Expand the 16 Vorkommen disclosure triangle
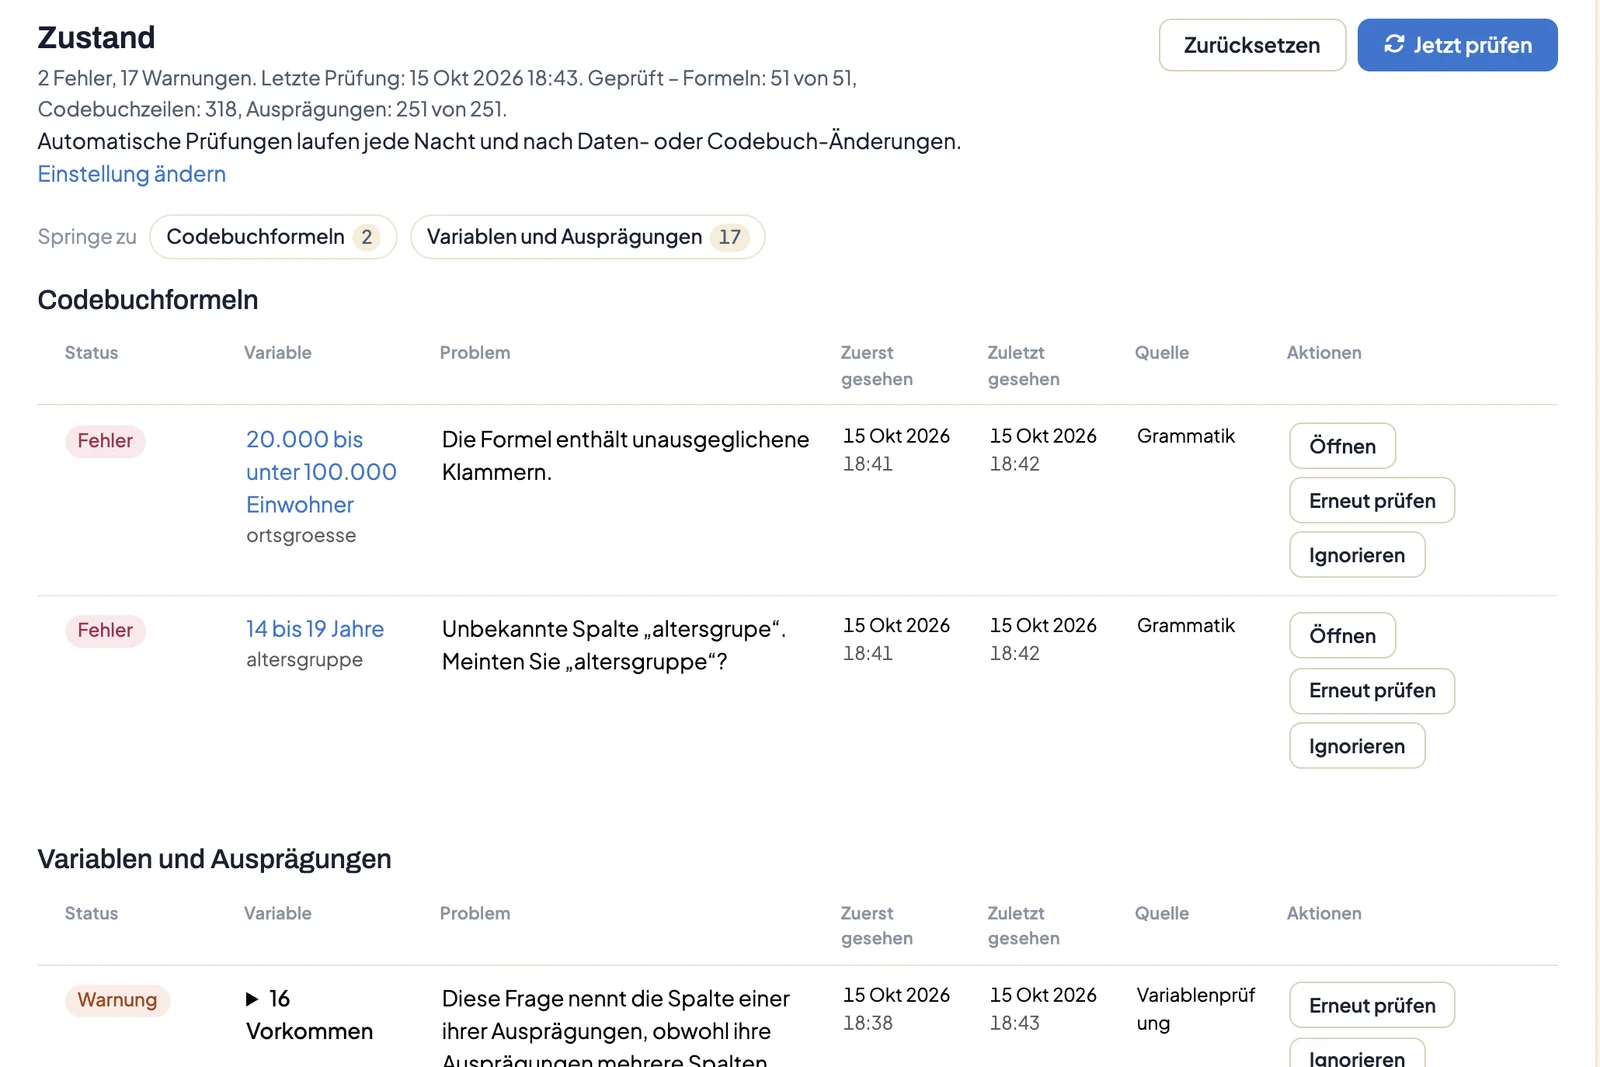Image resolution: width=1600 pixels, height=1067 pixels. [252, 999]
